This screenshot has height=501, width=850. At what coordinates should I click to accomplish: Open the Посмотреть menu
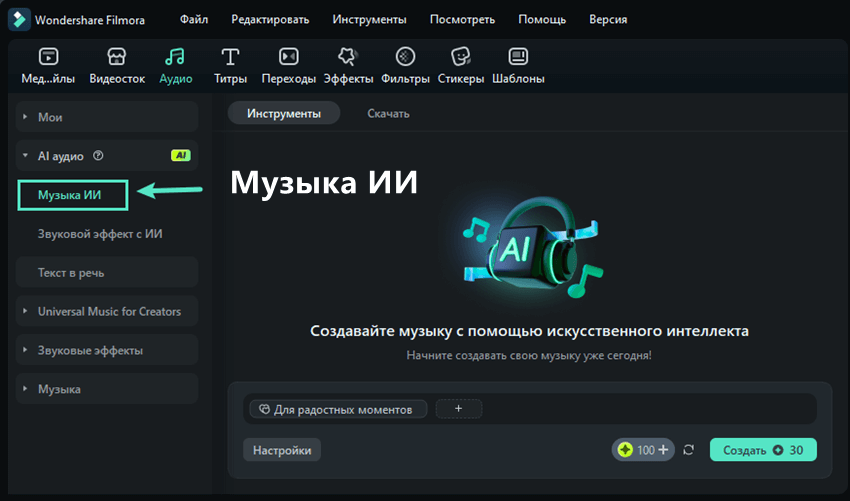click(462, 20)
